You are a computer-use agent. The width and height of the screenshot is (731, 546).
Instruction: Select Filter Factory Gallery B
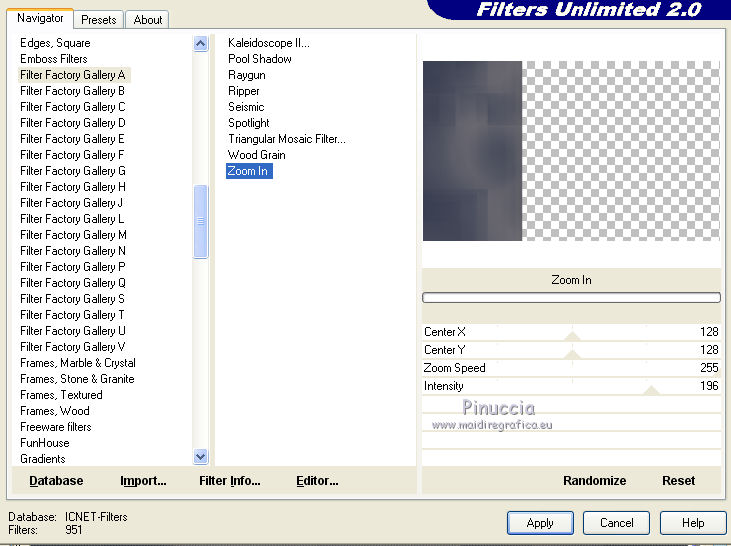72,91
